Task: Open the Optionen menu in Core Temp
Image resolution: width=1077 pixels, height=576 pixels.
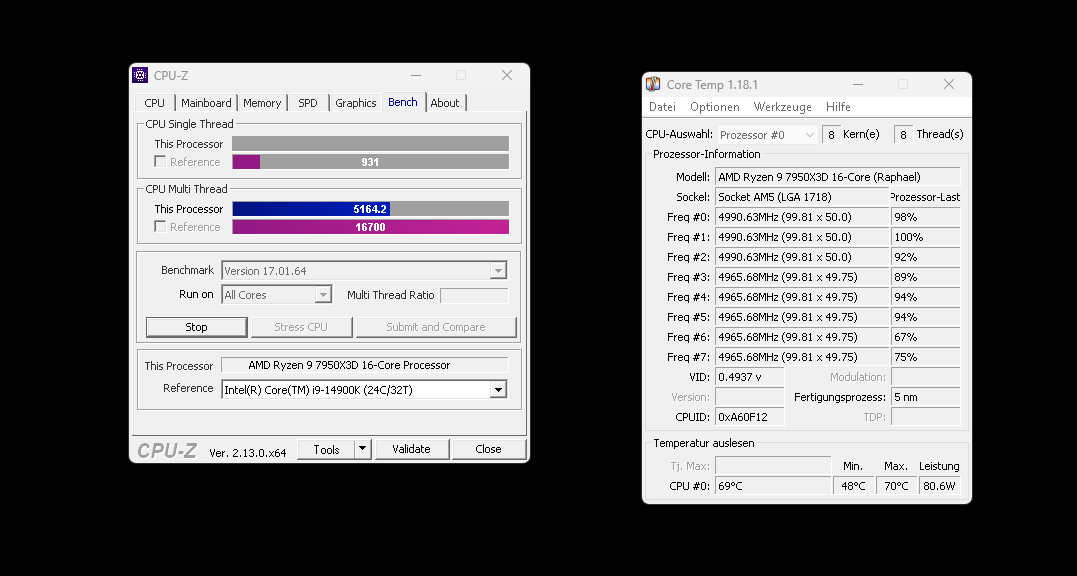Action: [715, 107]
